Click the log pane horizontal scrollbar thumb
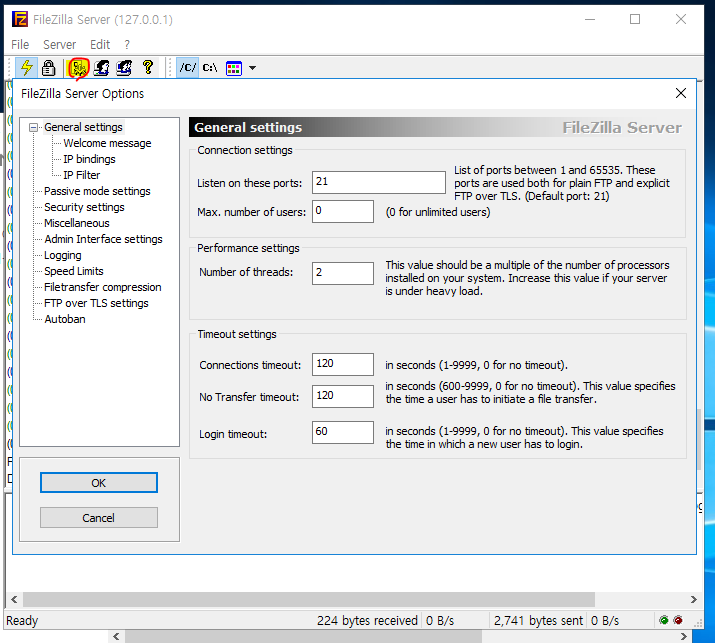This screenshot has height=643, width=715. [x=309, y=599]
